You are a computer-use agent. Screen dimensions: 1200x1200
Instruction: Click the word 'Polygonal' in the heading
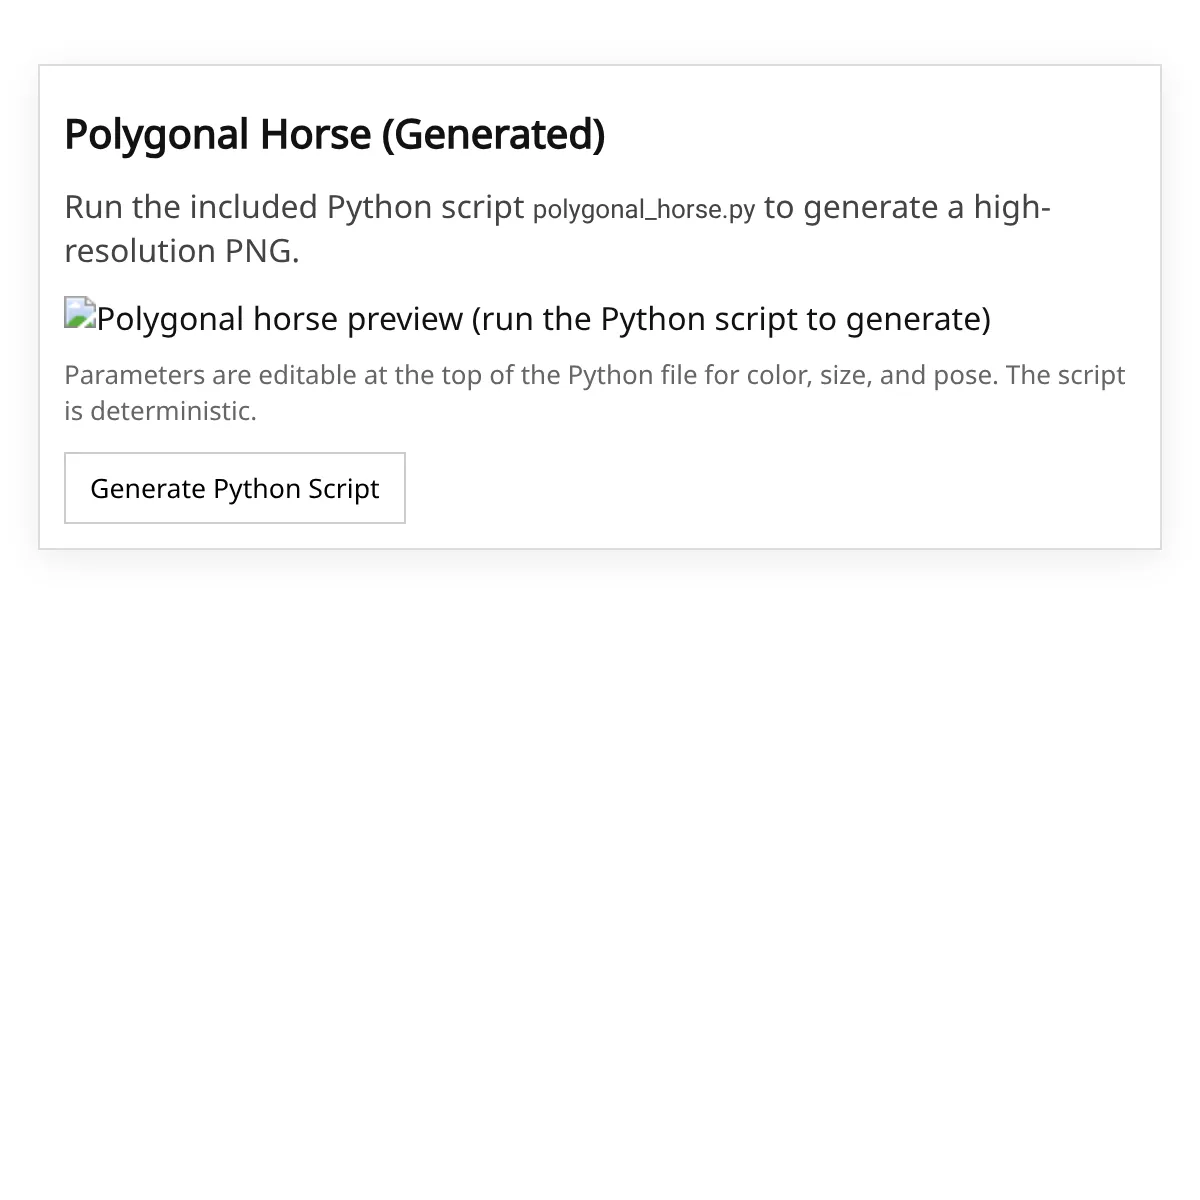coord(156,135)
